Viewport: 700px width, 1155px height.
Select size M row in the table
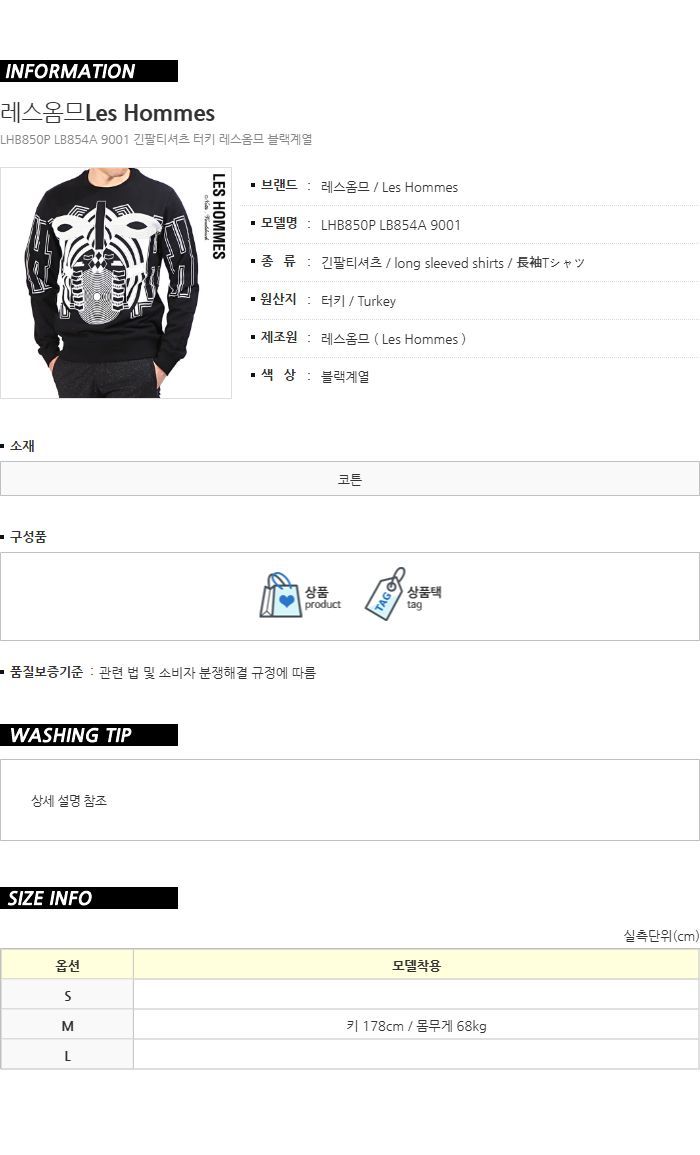click(x=350, y=1025)
